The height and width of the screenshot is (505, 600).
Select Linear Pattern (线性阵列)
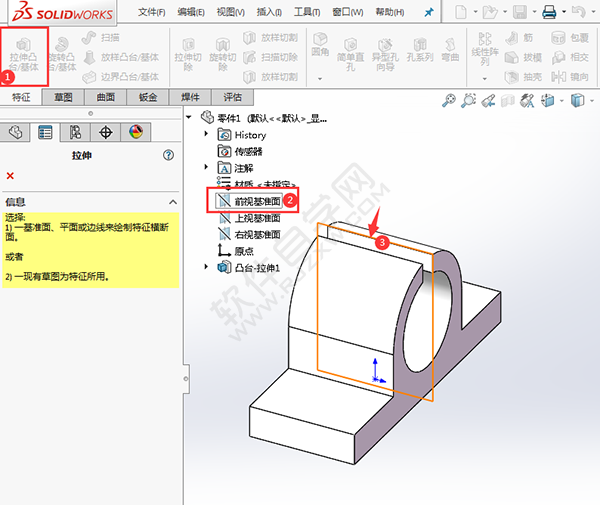tap(484, 49)
